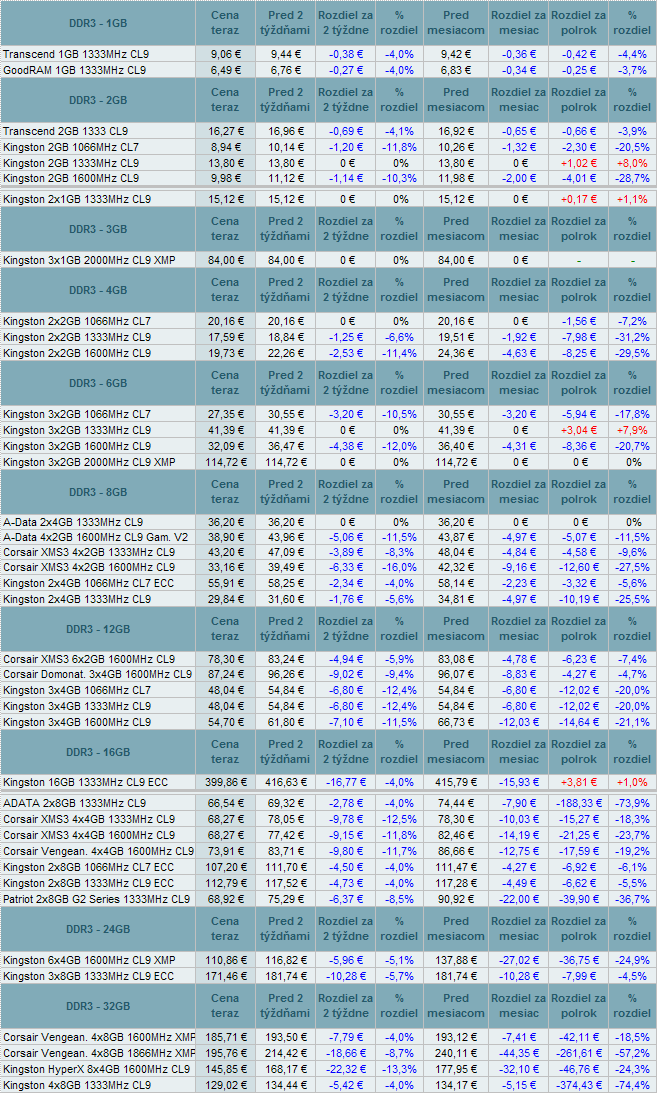The height and width of the screenshot is (1093, 657).
Task: Select the DDR3 - 12GB section header
Action: tap(98, 629)
